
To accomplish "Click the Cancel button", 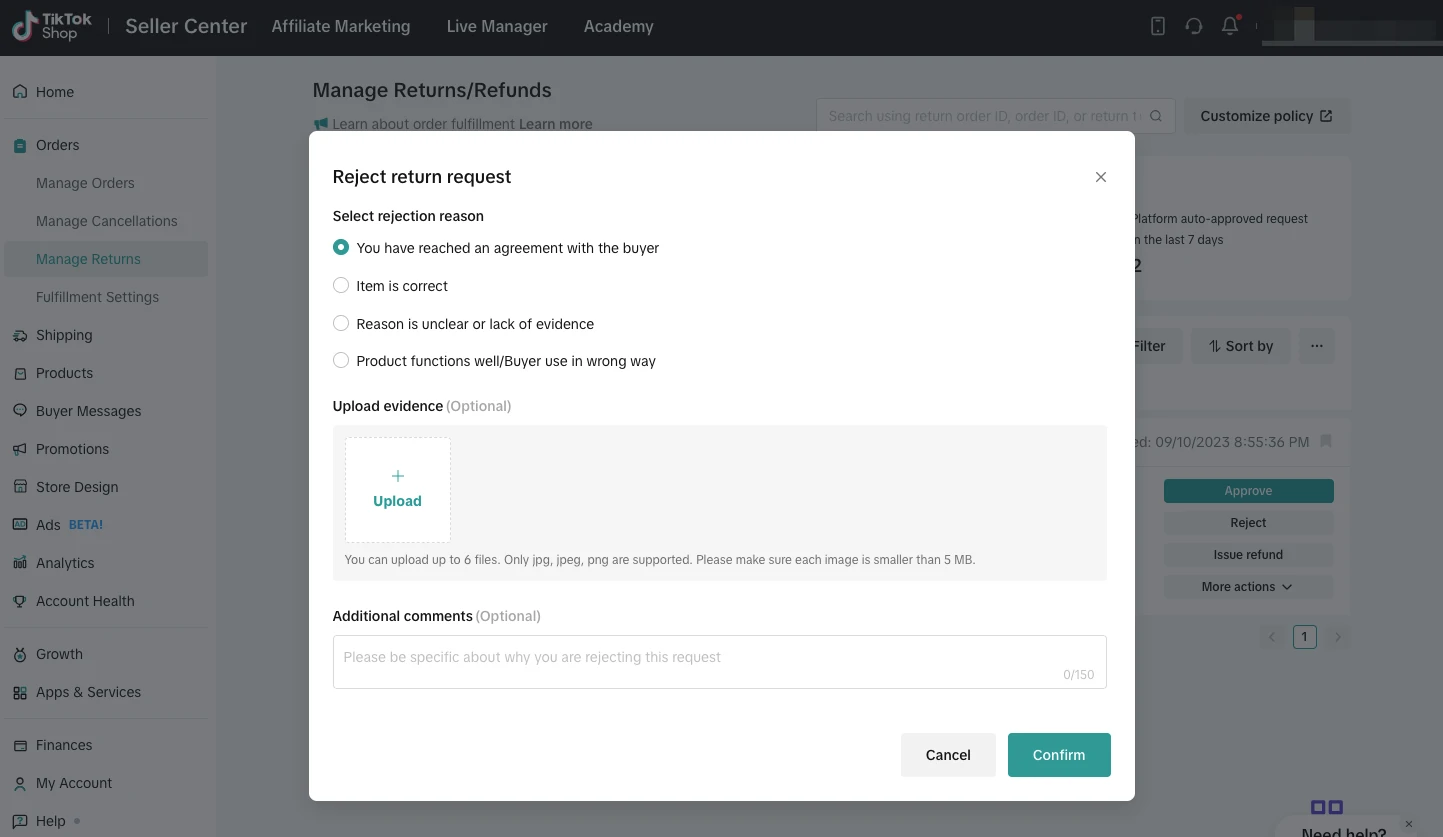I will [947, 755].
